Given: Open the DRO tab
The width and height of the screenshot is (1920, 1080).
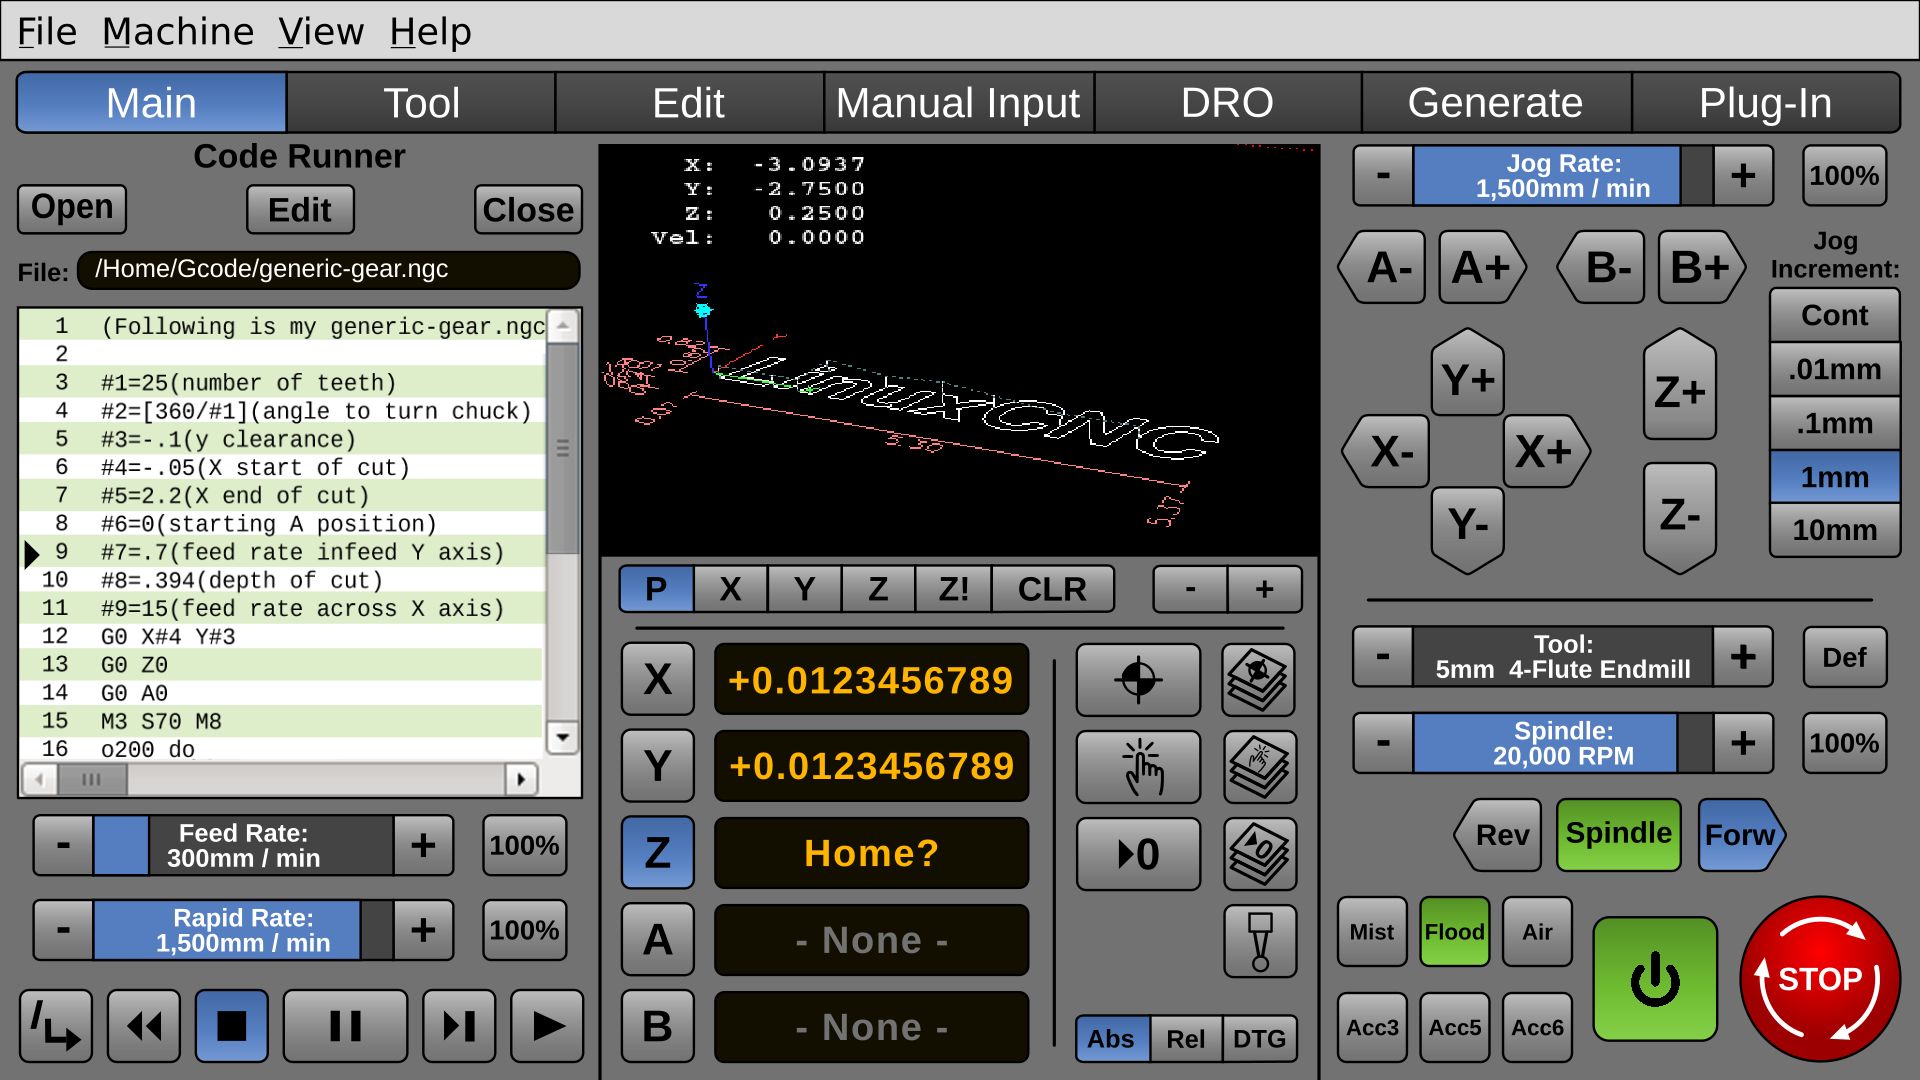Looking at the screenshot, I should coord(1227,103).
